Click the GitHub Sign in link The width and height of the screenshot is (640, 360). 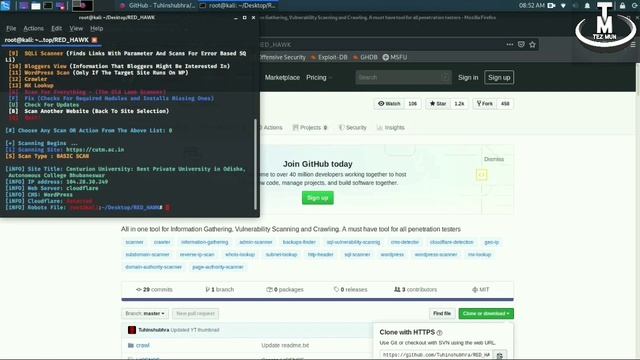(468, 78)
